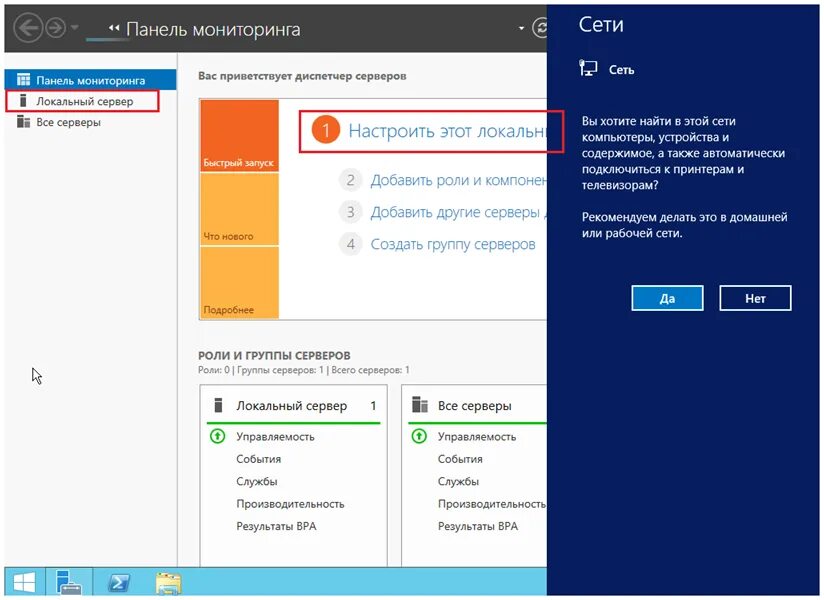Click green status icon in Локальный сервер tile
The height and width of the screenshot is (600, 824).
(218, 436)
